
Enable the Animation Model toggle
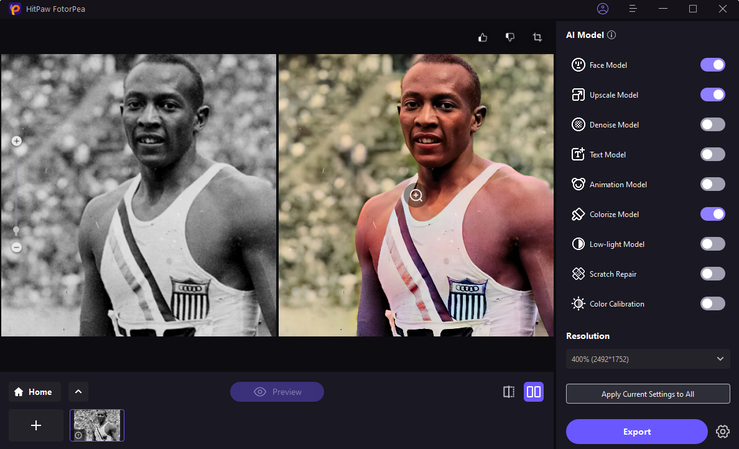(x=713, y=184)
